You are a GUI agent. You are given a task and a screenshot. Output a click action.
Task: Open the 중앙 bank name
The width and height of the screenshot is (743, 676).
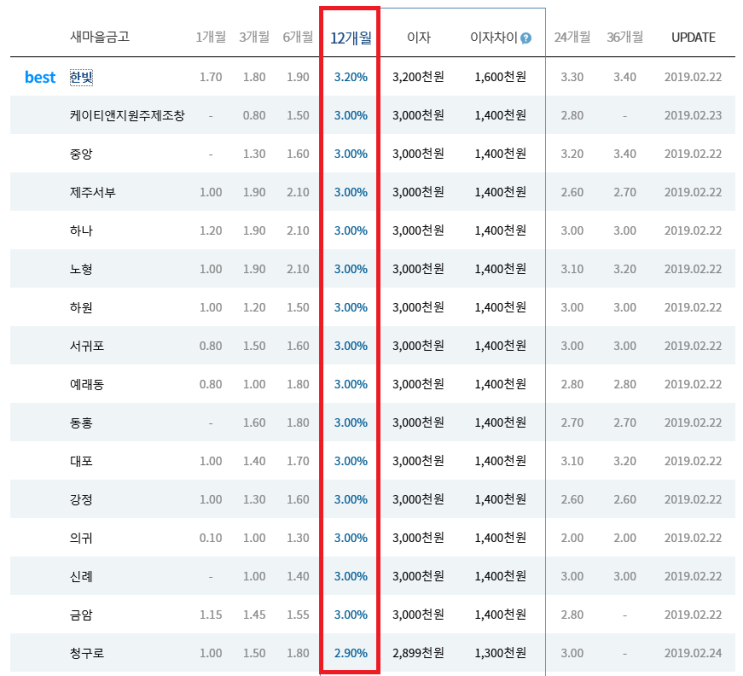point(81,154)
